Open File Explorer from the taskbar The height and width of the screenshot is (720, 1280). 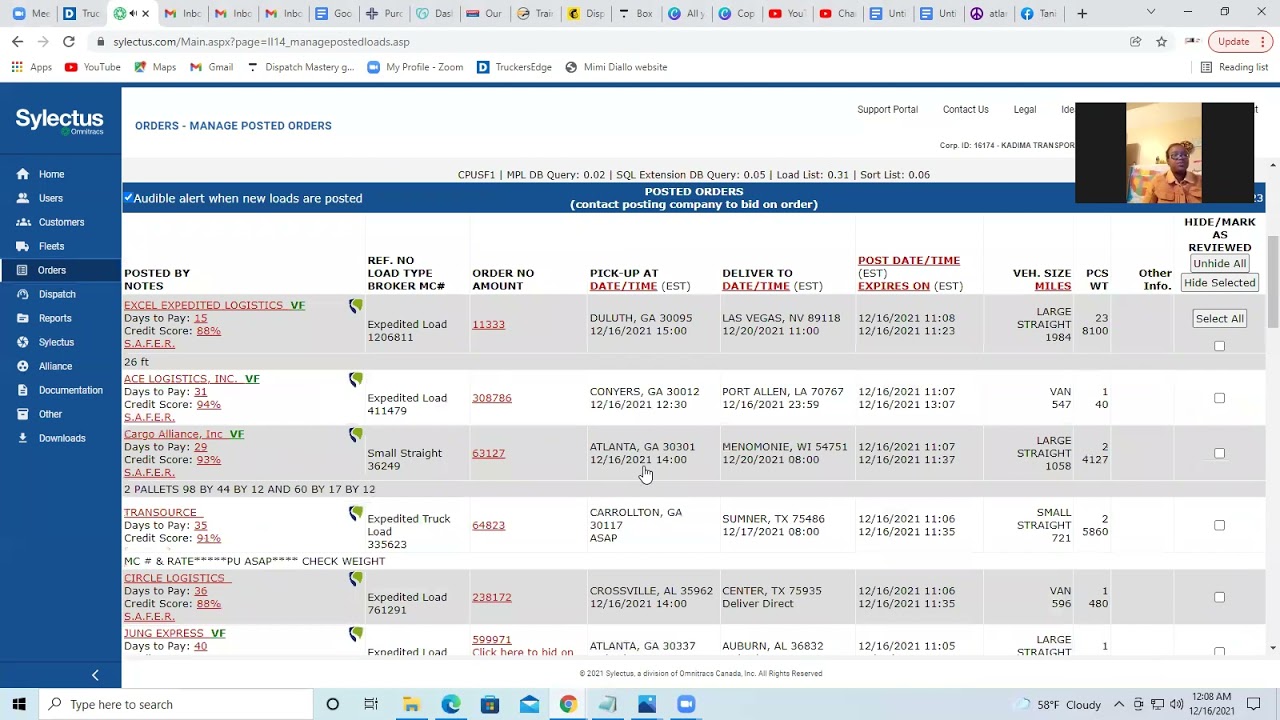click(x=411, y=704)
